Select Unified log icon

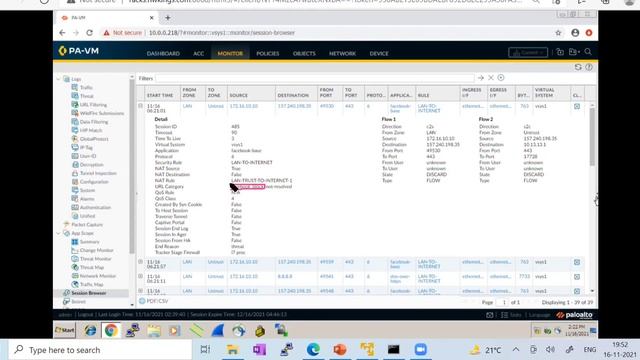click(75, 216)
